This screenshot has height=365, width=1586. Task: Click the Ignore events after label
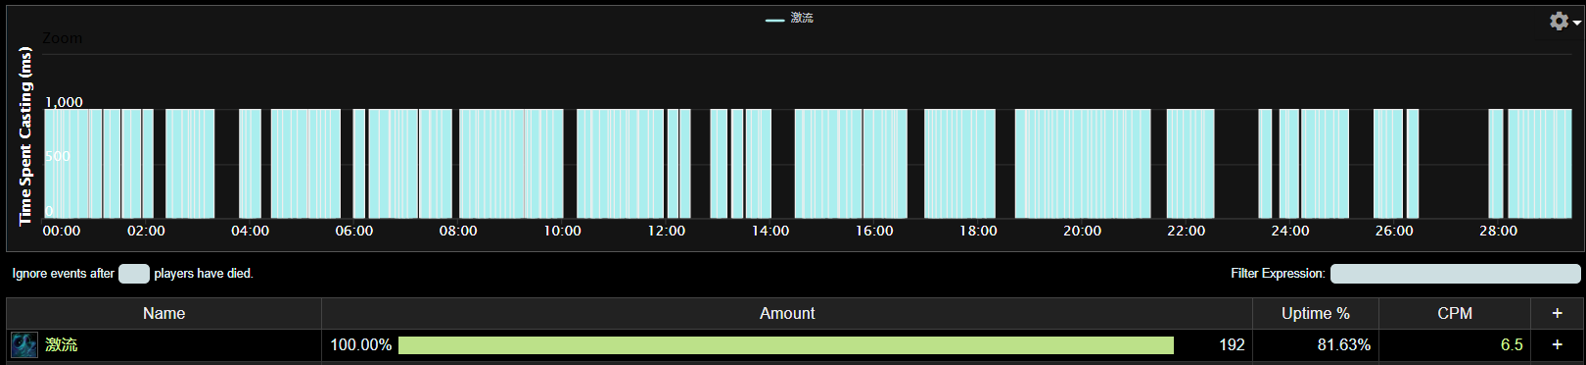coord(63,273)
